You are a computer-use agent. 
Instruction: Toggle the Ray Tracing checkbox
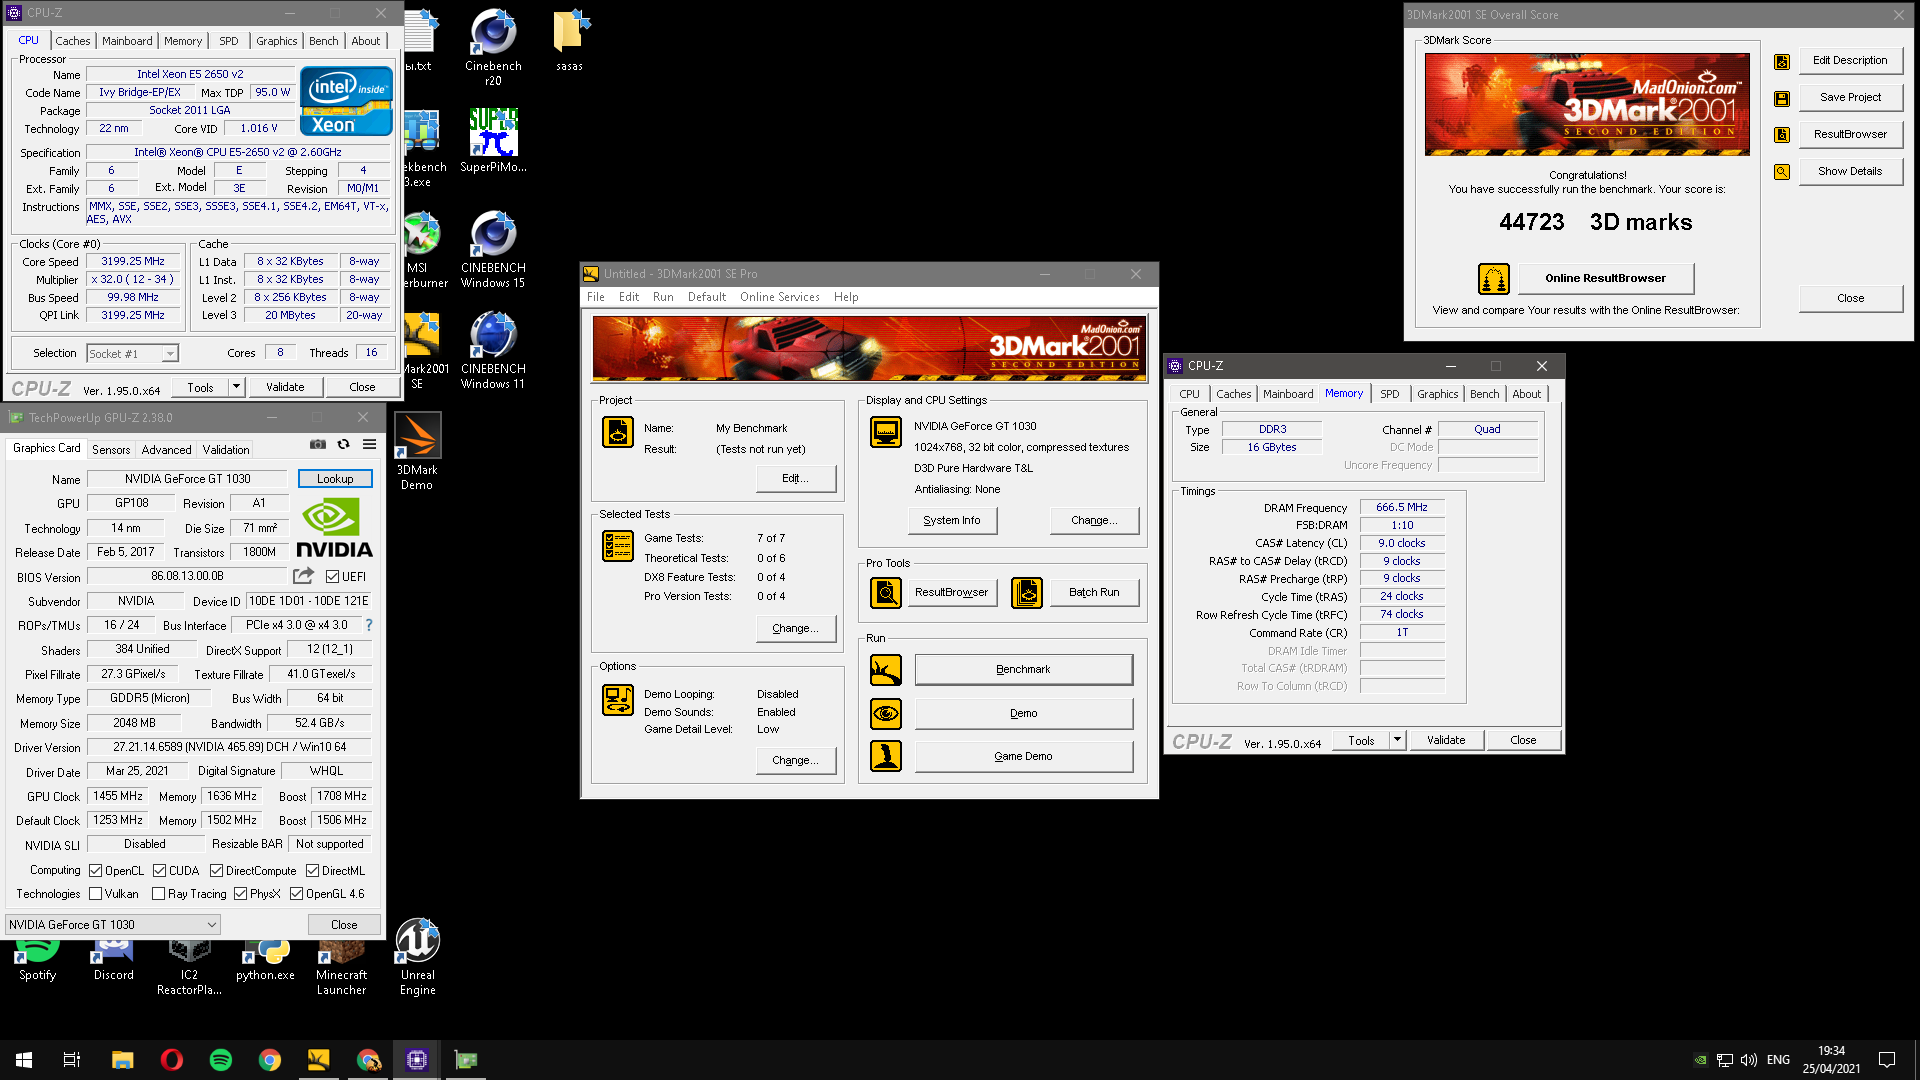(x=159, y=894)
